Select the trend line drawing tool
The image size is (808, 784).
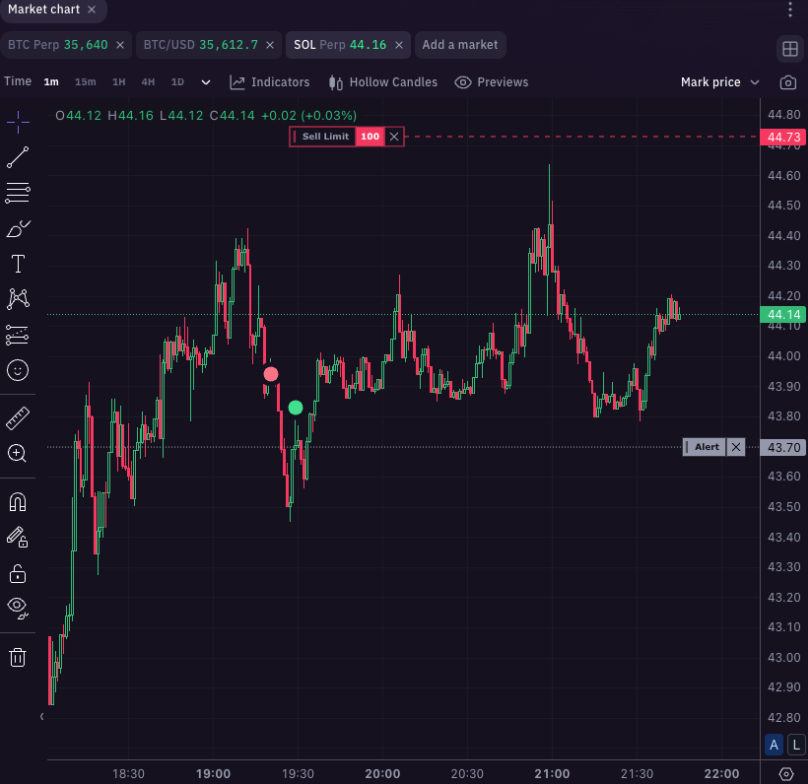point(18,157)
